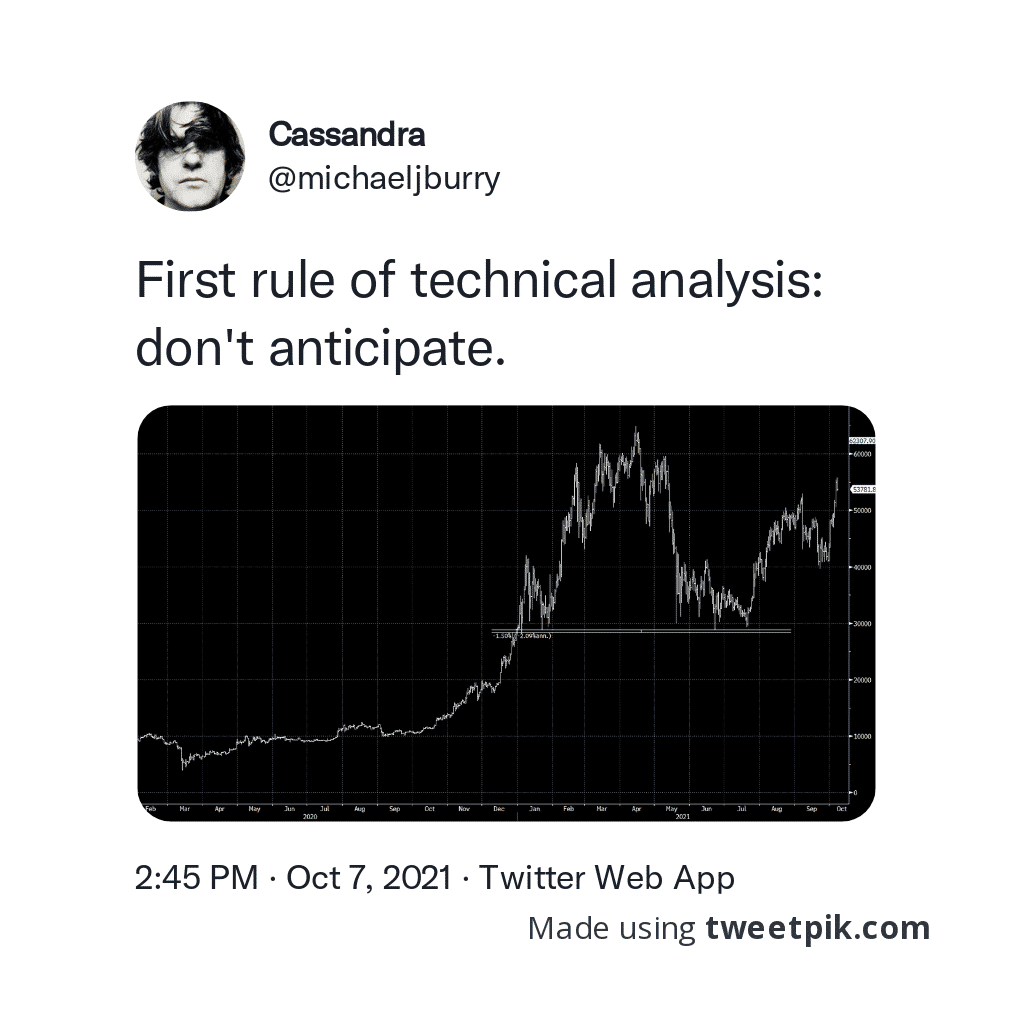Click the 62307.90 high price tag

(x=862, y=440)
